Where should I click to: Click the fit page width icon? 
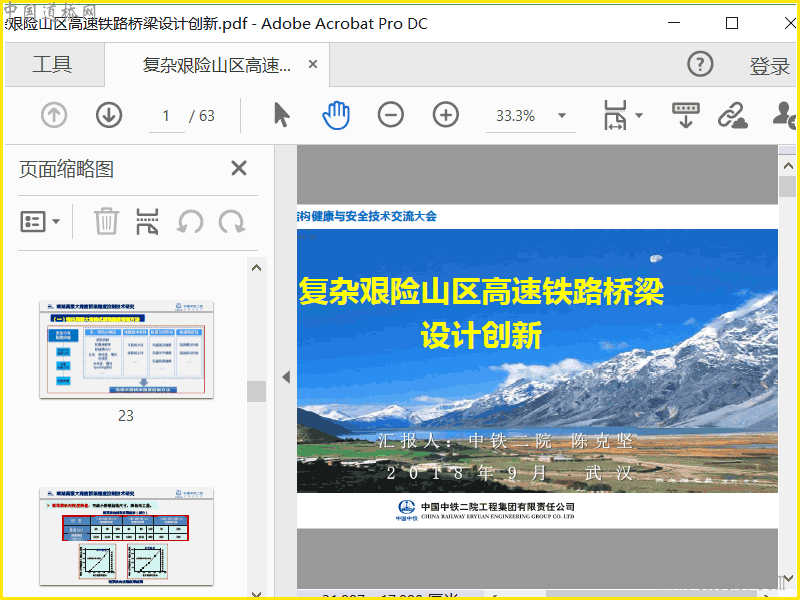(615, 115)
